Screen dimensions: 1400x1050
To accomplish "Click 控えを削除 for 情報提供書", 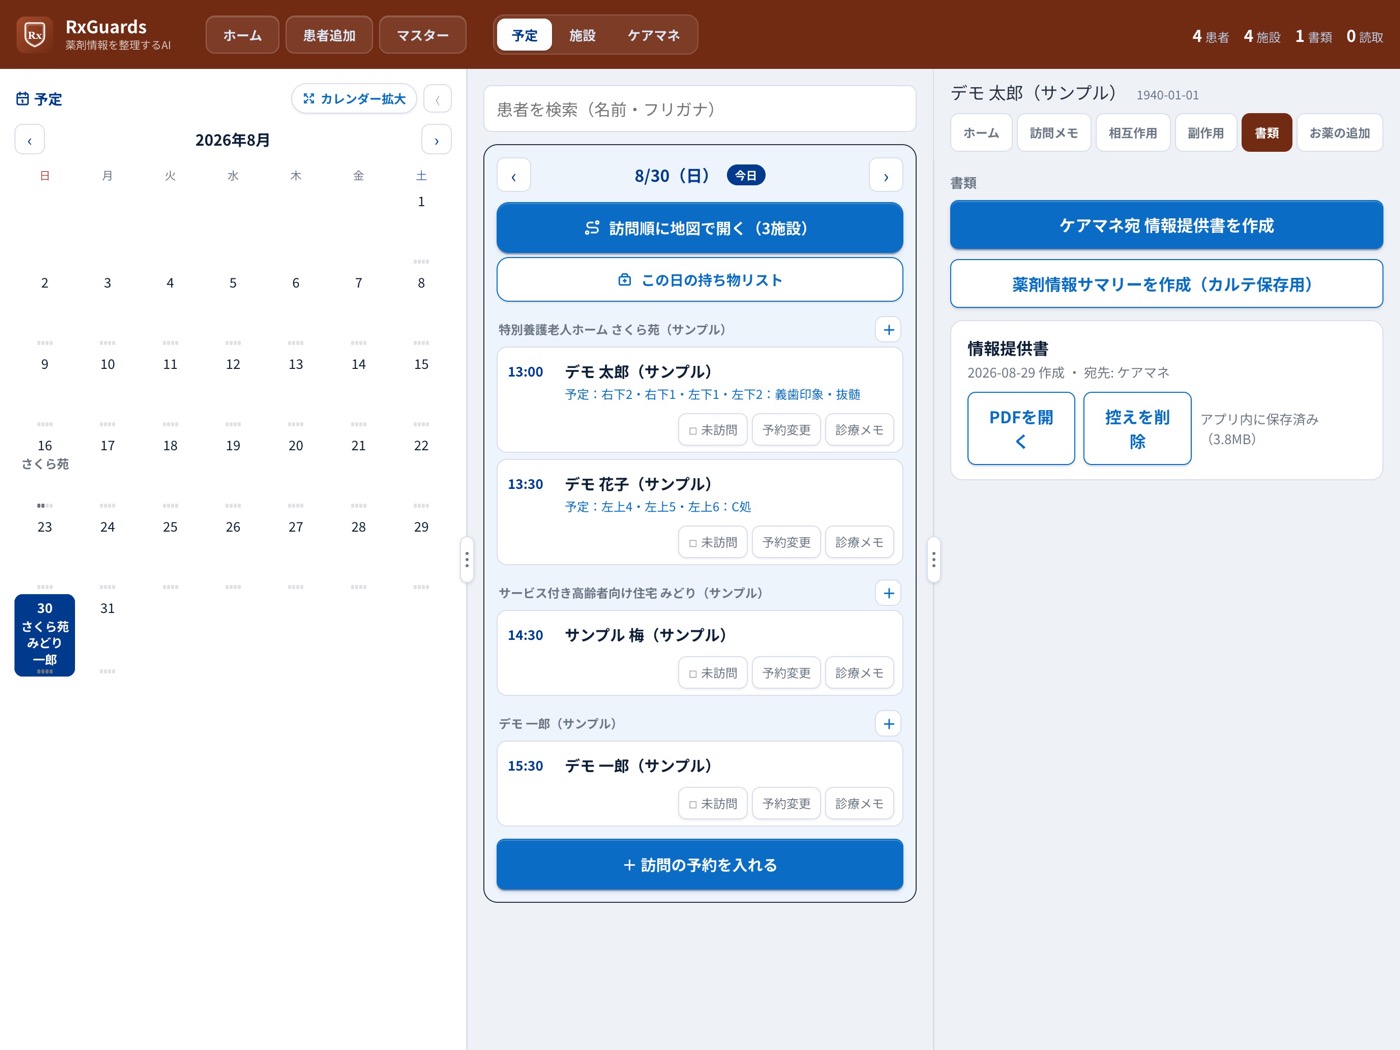I will pyautogui.click(x=1137, y=429).
